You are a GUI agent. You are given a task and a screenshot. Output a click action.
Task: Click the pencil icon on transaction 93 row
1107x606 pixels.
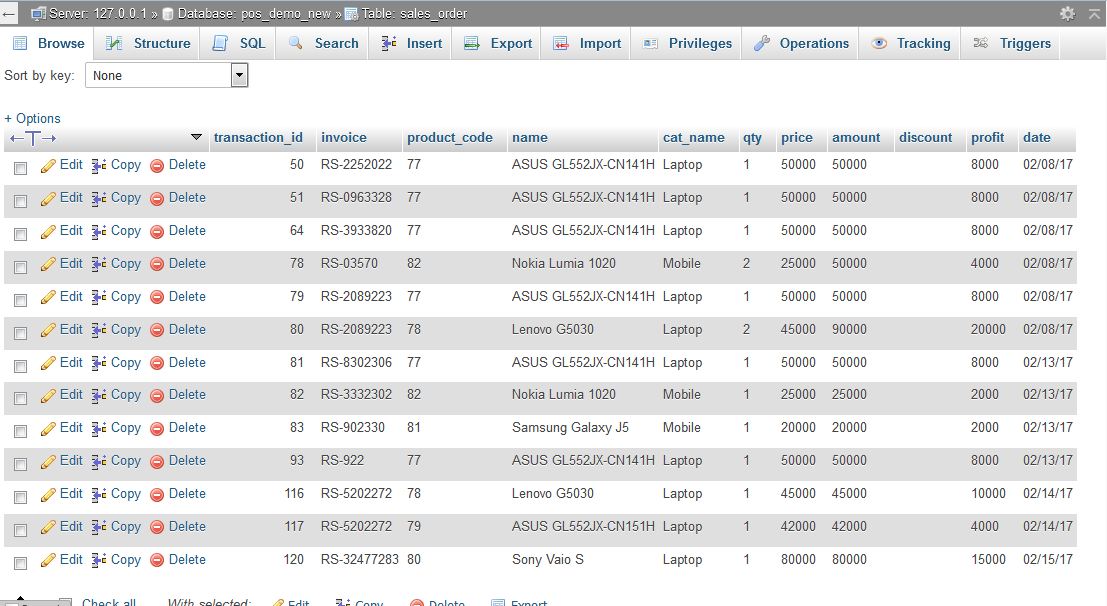pos(48,462)
